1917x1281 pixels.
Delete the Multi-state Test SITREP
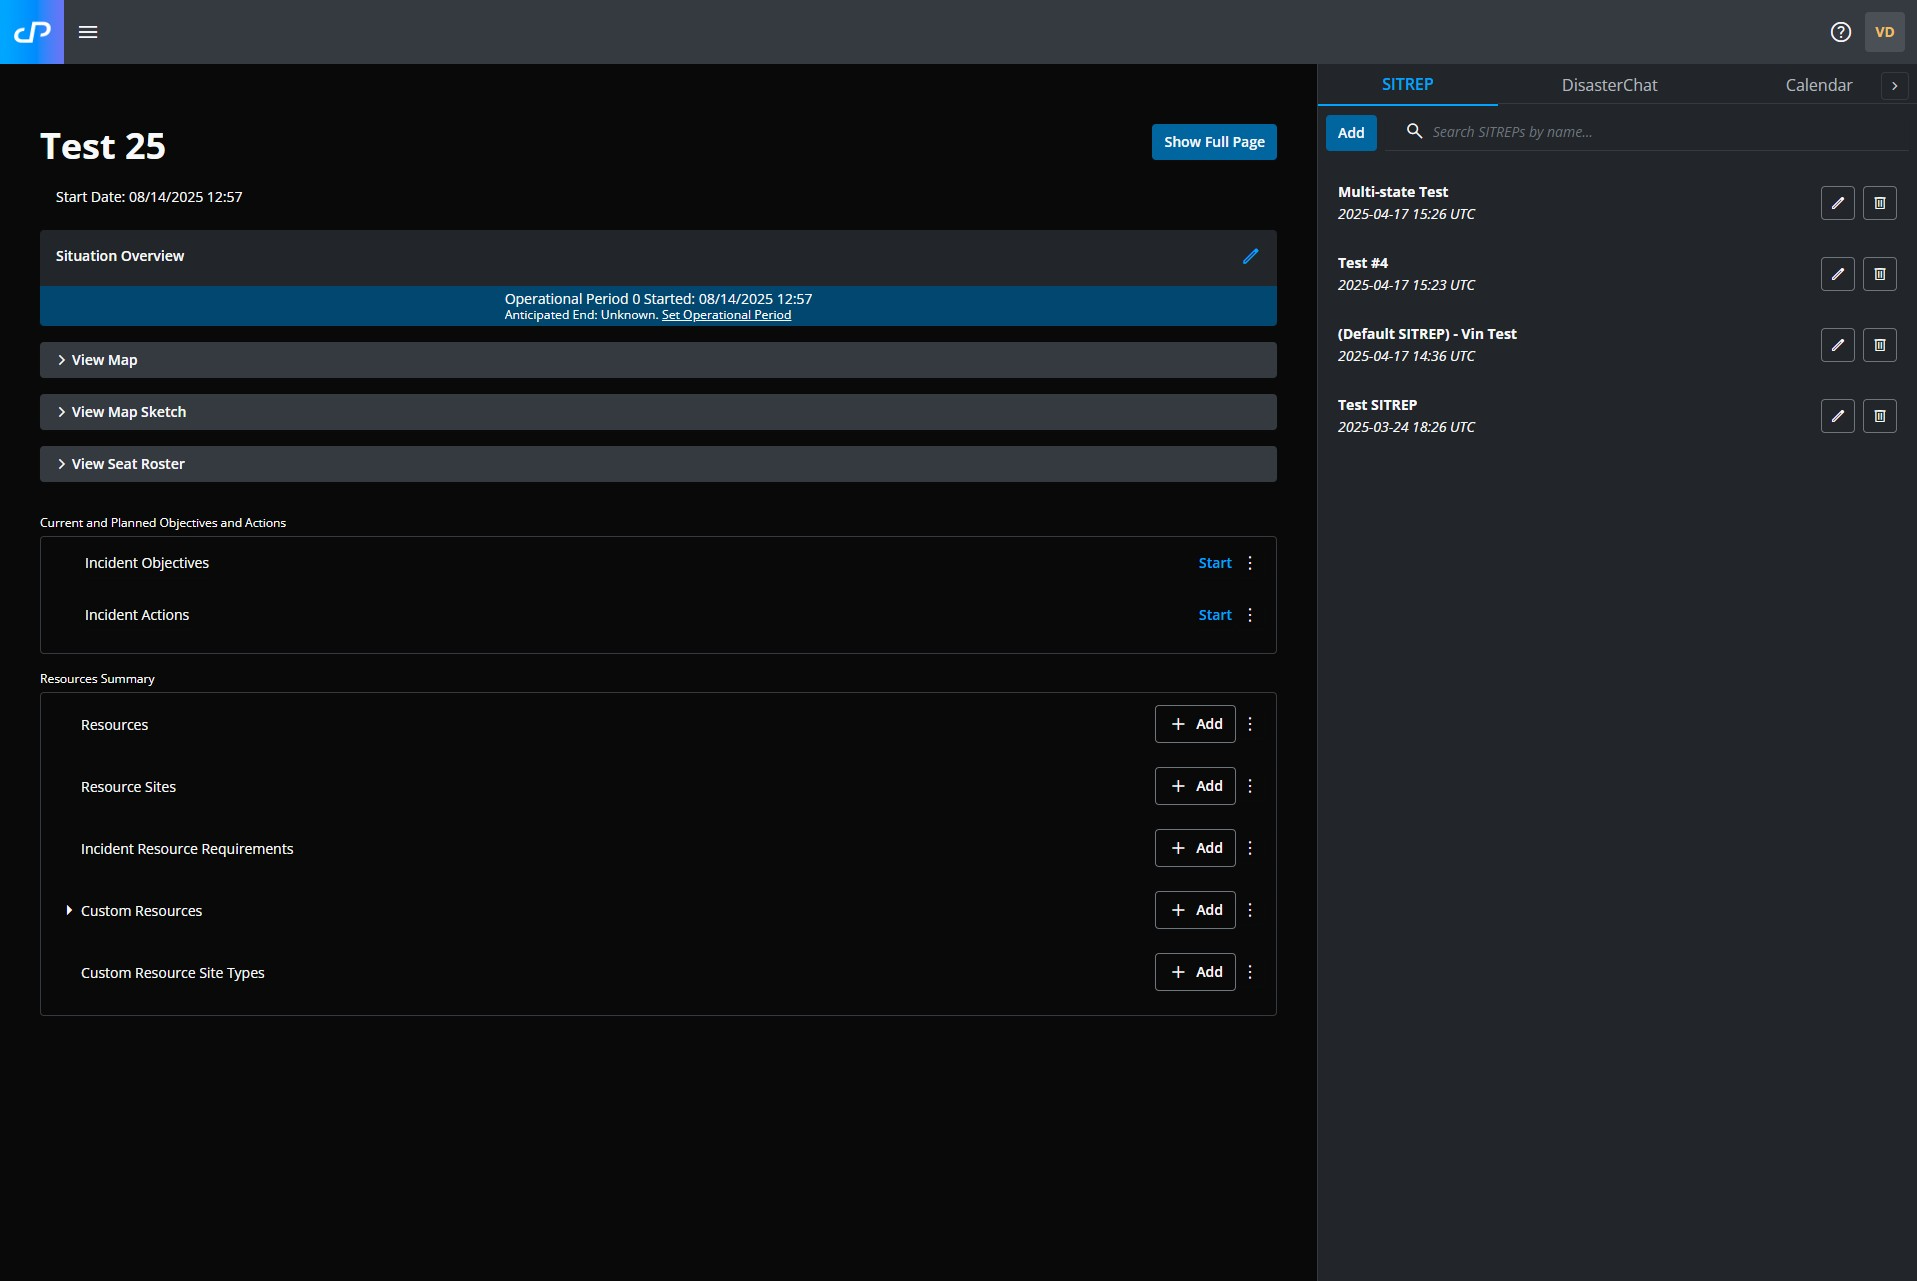pyautogui.click(x=1880, y=203)
